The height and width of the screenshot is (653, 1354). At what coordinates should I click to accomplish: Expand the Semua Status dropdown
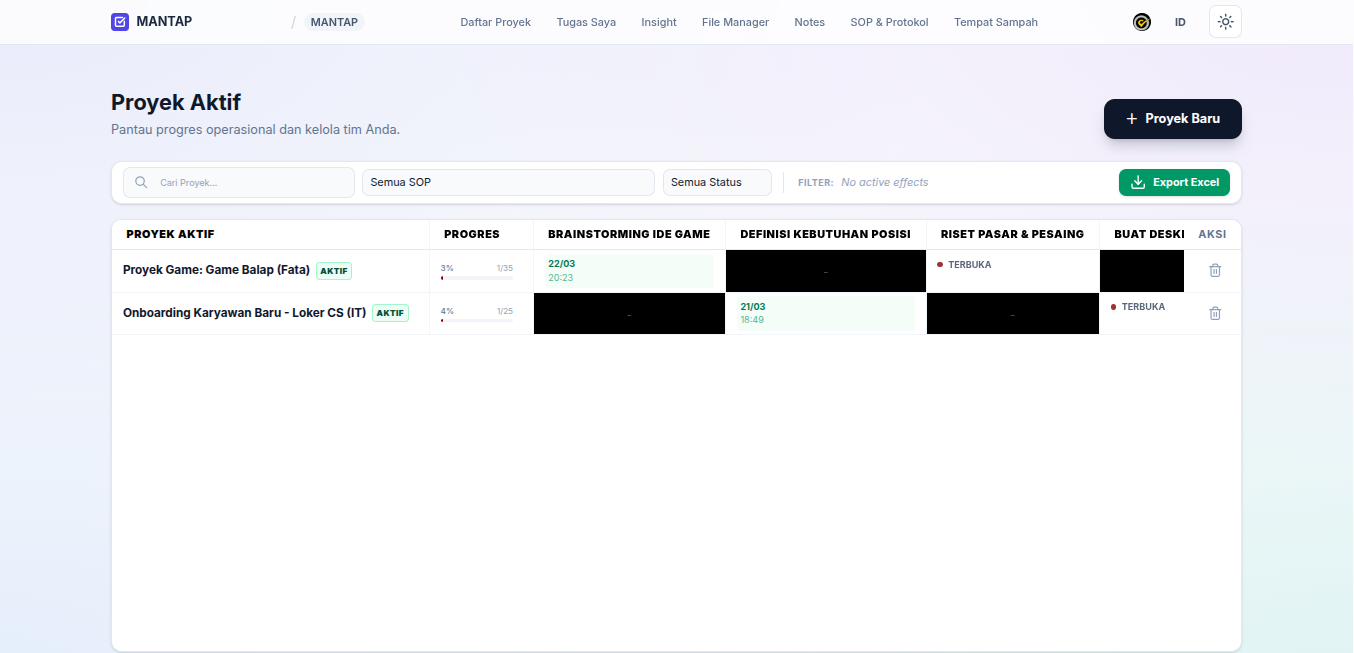click(717, 182)
